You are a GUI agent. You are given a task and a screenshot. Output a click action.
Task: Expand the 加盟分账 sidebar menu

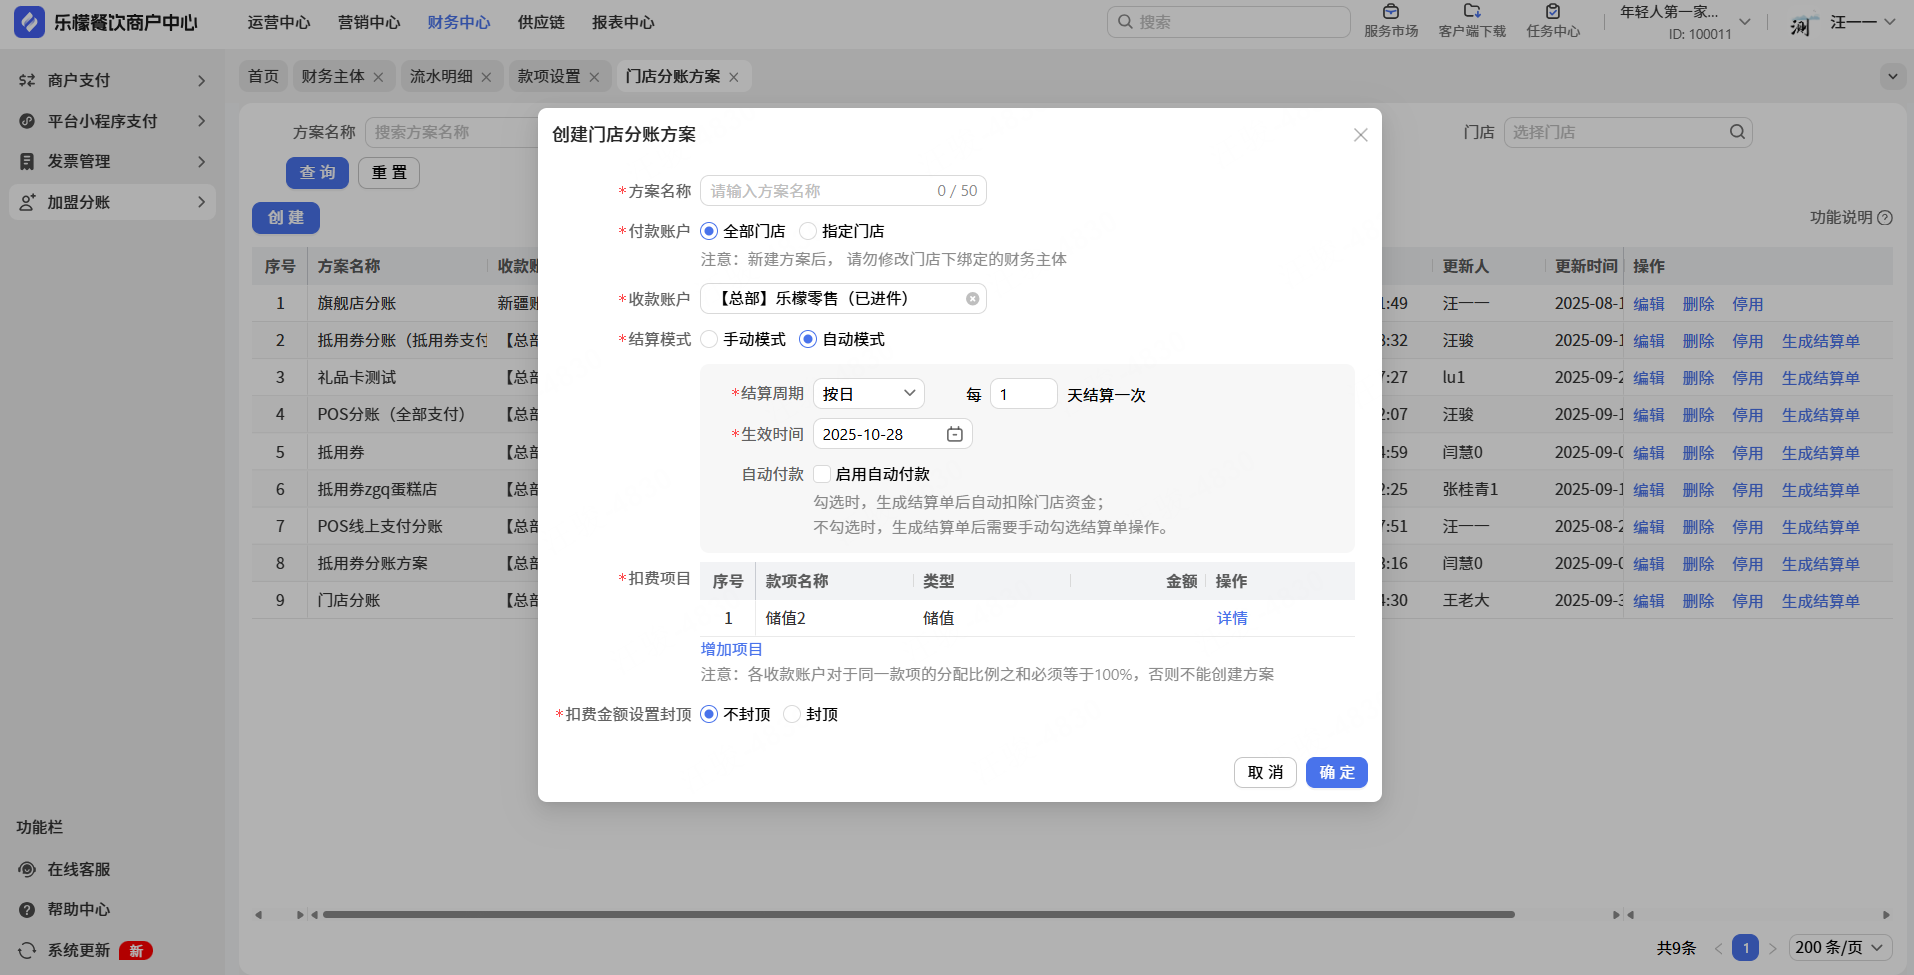(112, 202)
